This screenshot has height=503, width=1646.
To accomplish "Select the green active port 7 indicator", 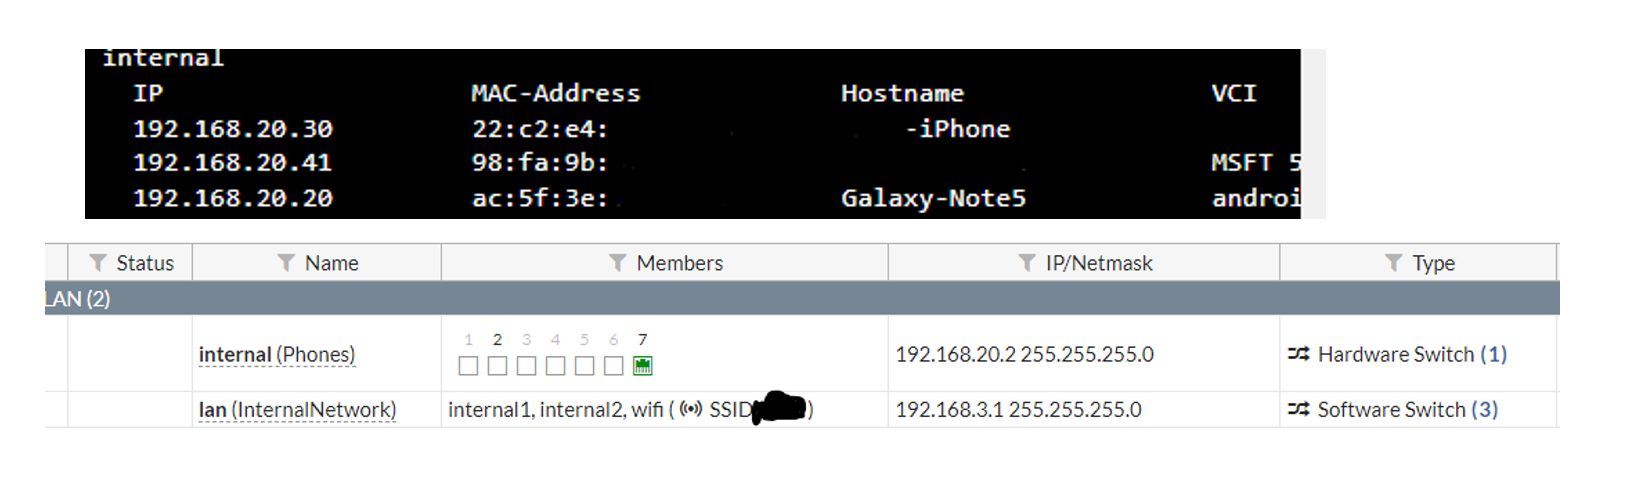I will (643, 366).
